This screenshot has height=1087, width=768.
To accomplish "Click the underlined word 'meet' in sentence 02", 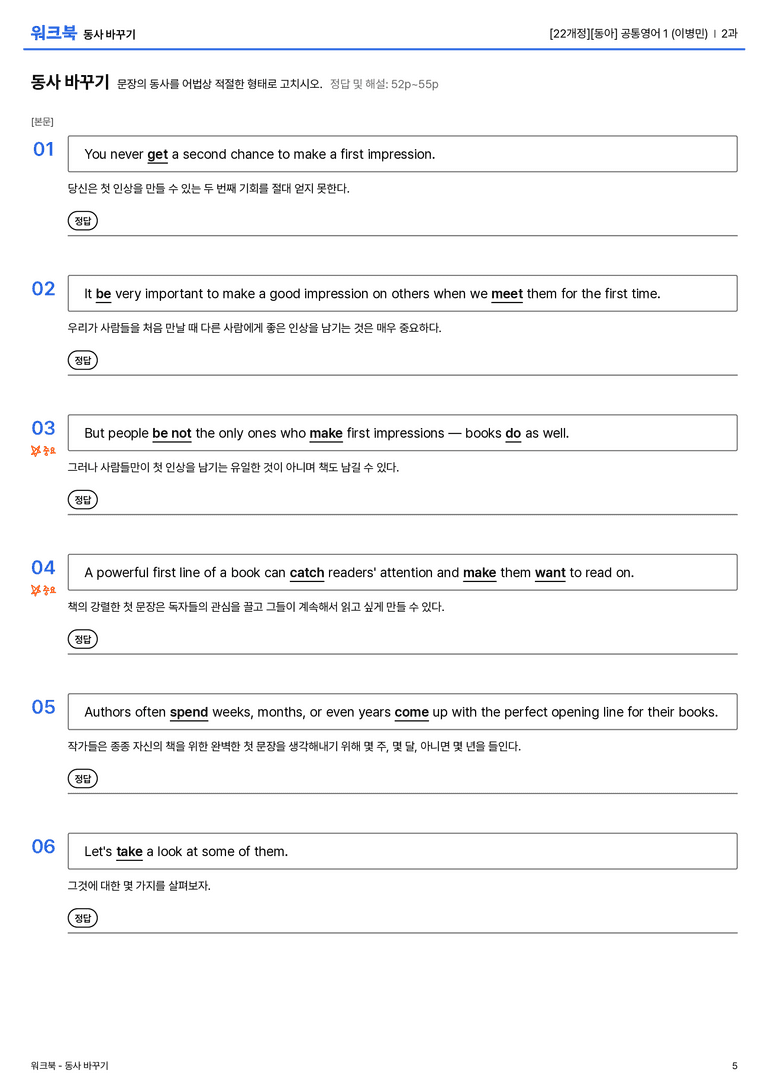I will 507,294.
